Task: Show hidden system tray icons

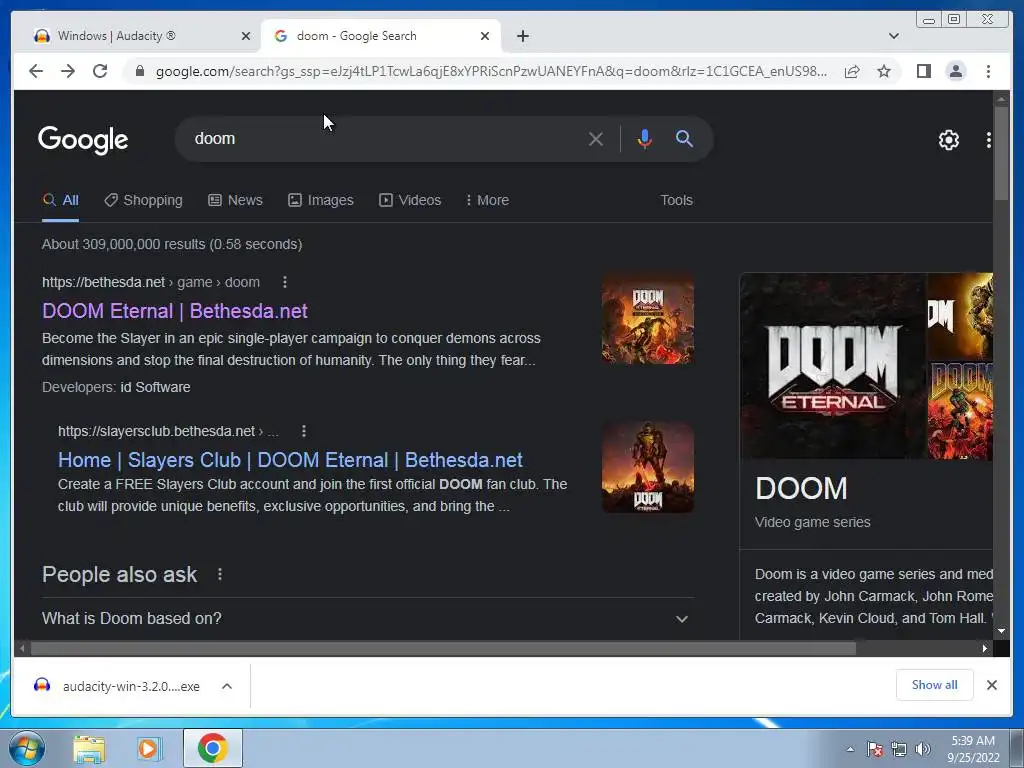Action: [x=850, y=749]
